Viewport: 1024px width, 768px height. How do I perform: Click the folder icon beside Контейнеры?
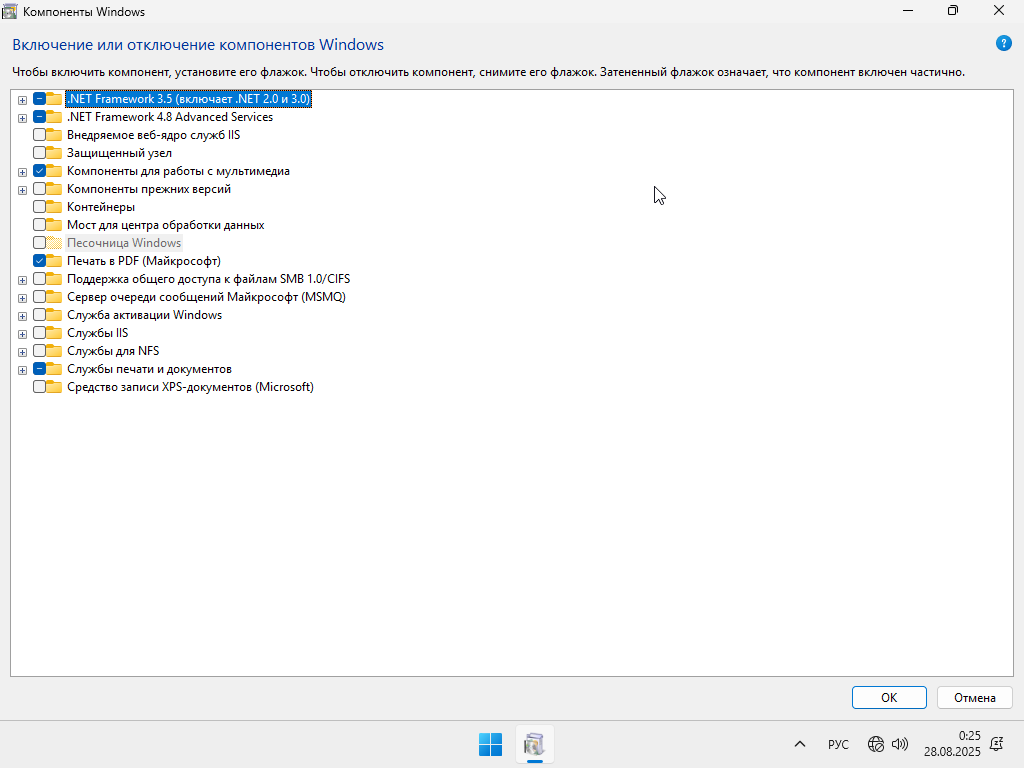(54, 207)
